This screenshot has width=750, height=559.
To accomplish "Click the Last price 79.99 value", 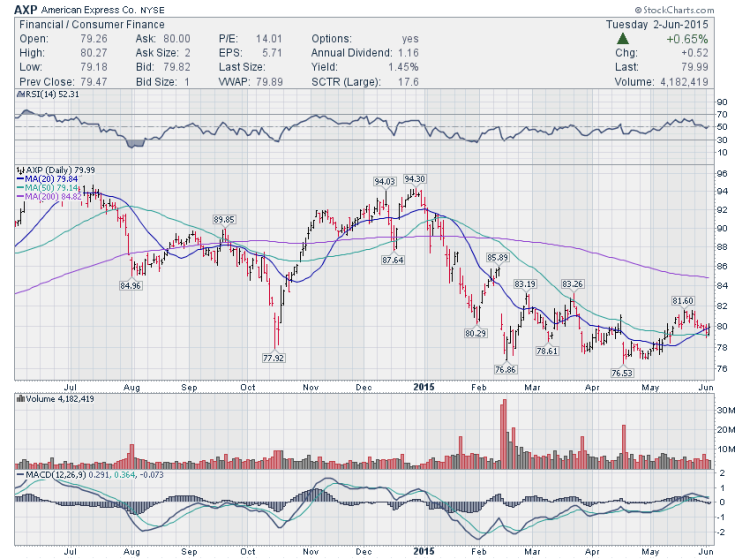I will [x=695, y=67].
